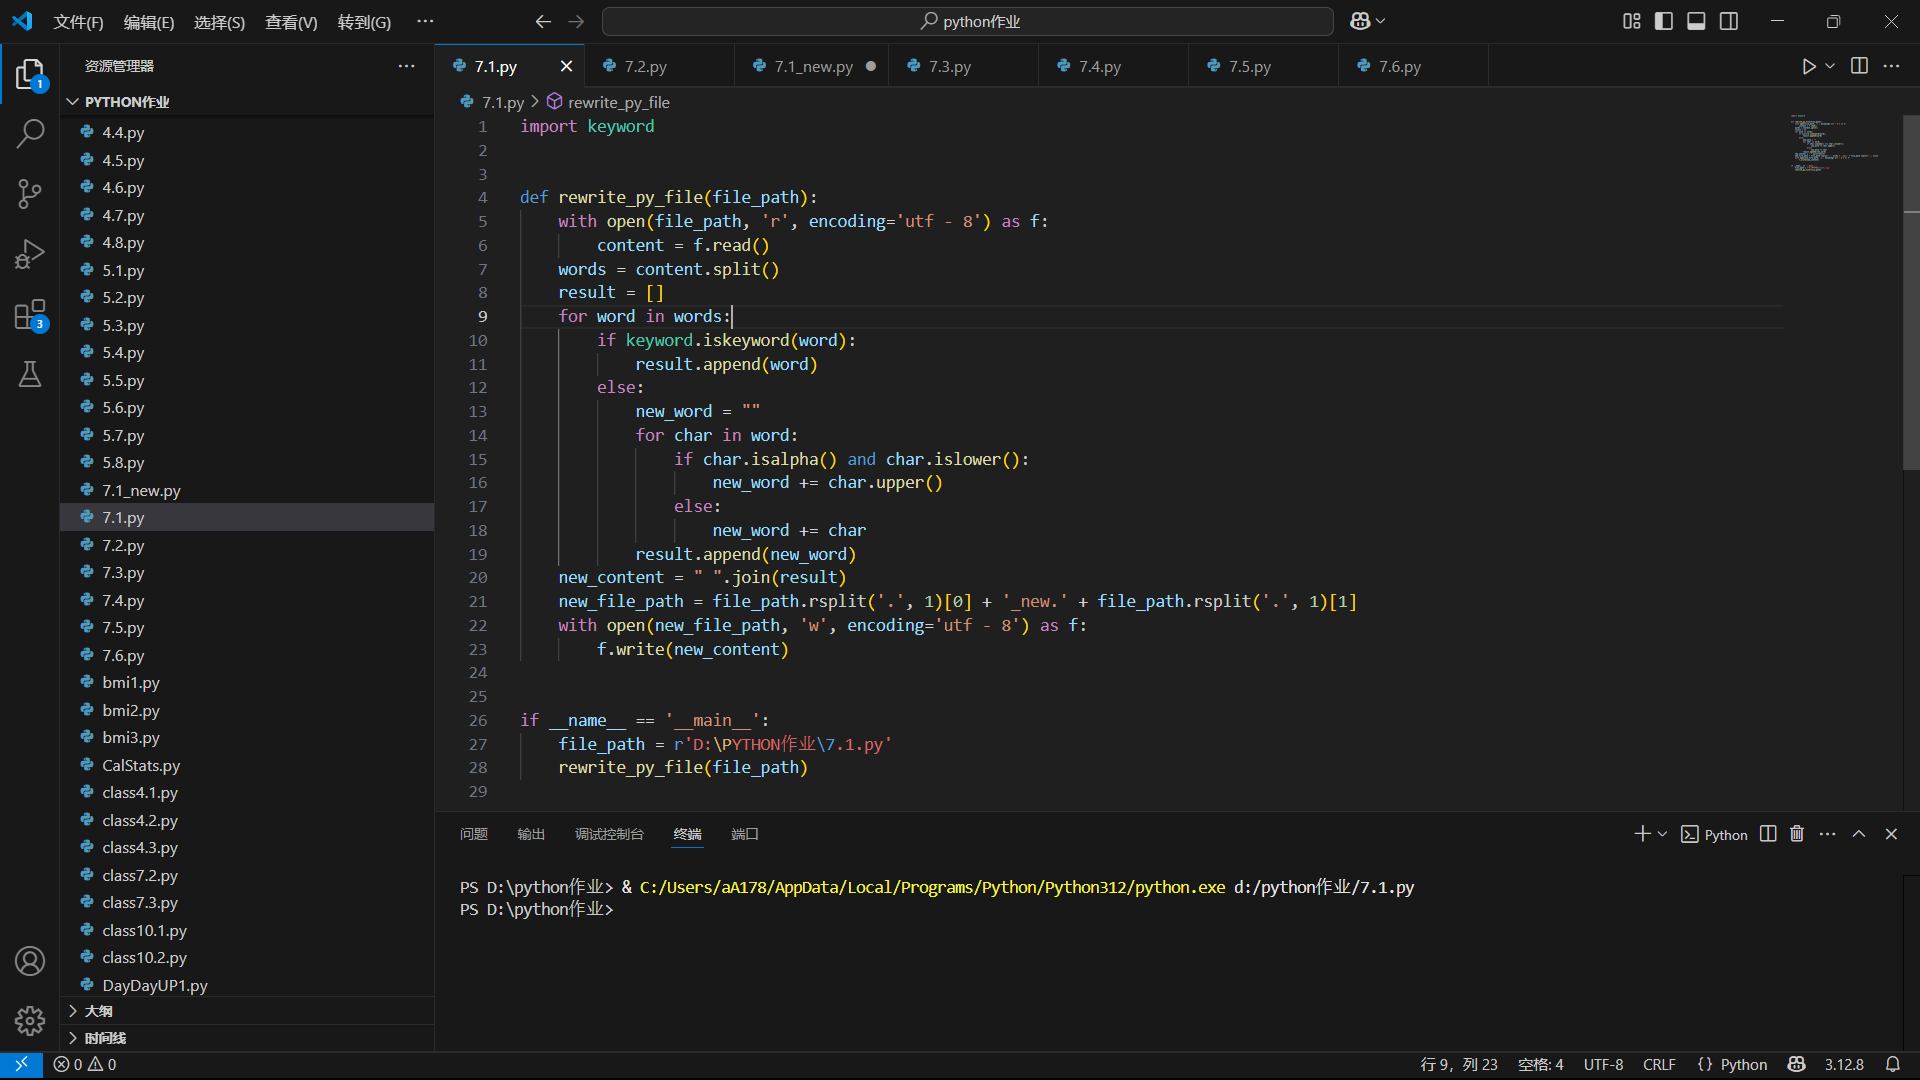Split the editor to the right
Screen dimensions: 1920x1080
coord(1859,66)
